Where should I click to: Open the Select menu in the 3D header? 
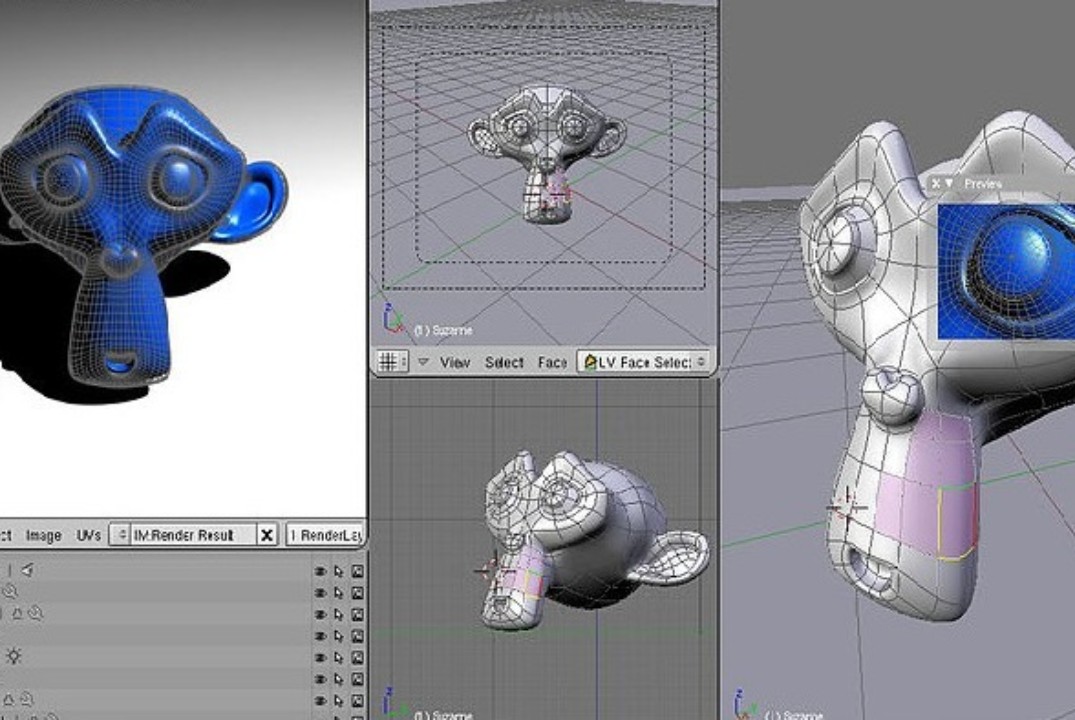(504, 362)
